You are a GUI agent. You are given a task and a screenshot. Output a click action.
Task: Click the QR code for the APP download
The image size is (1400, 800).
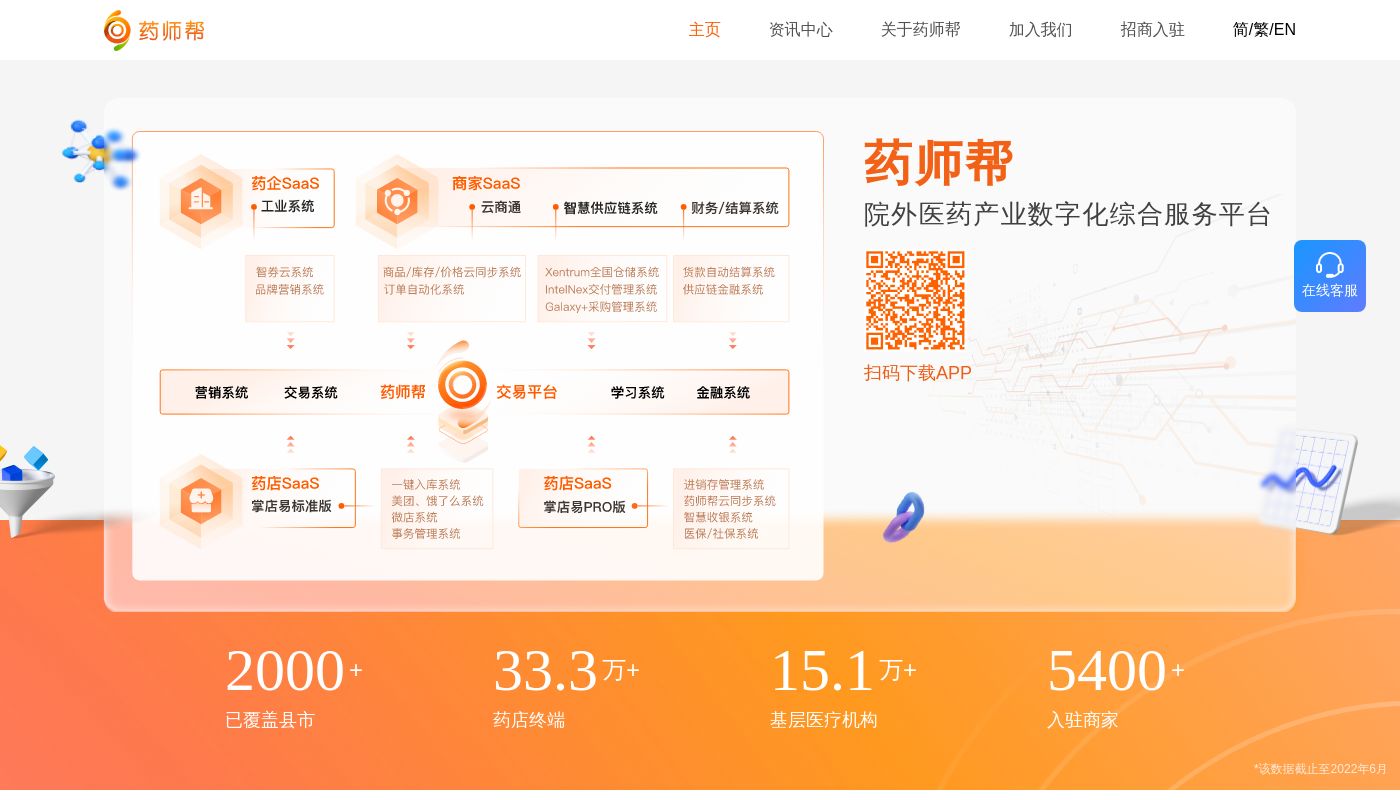click(915, 300)
